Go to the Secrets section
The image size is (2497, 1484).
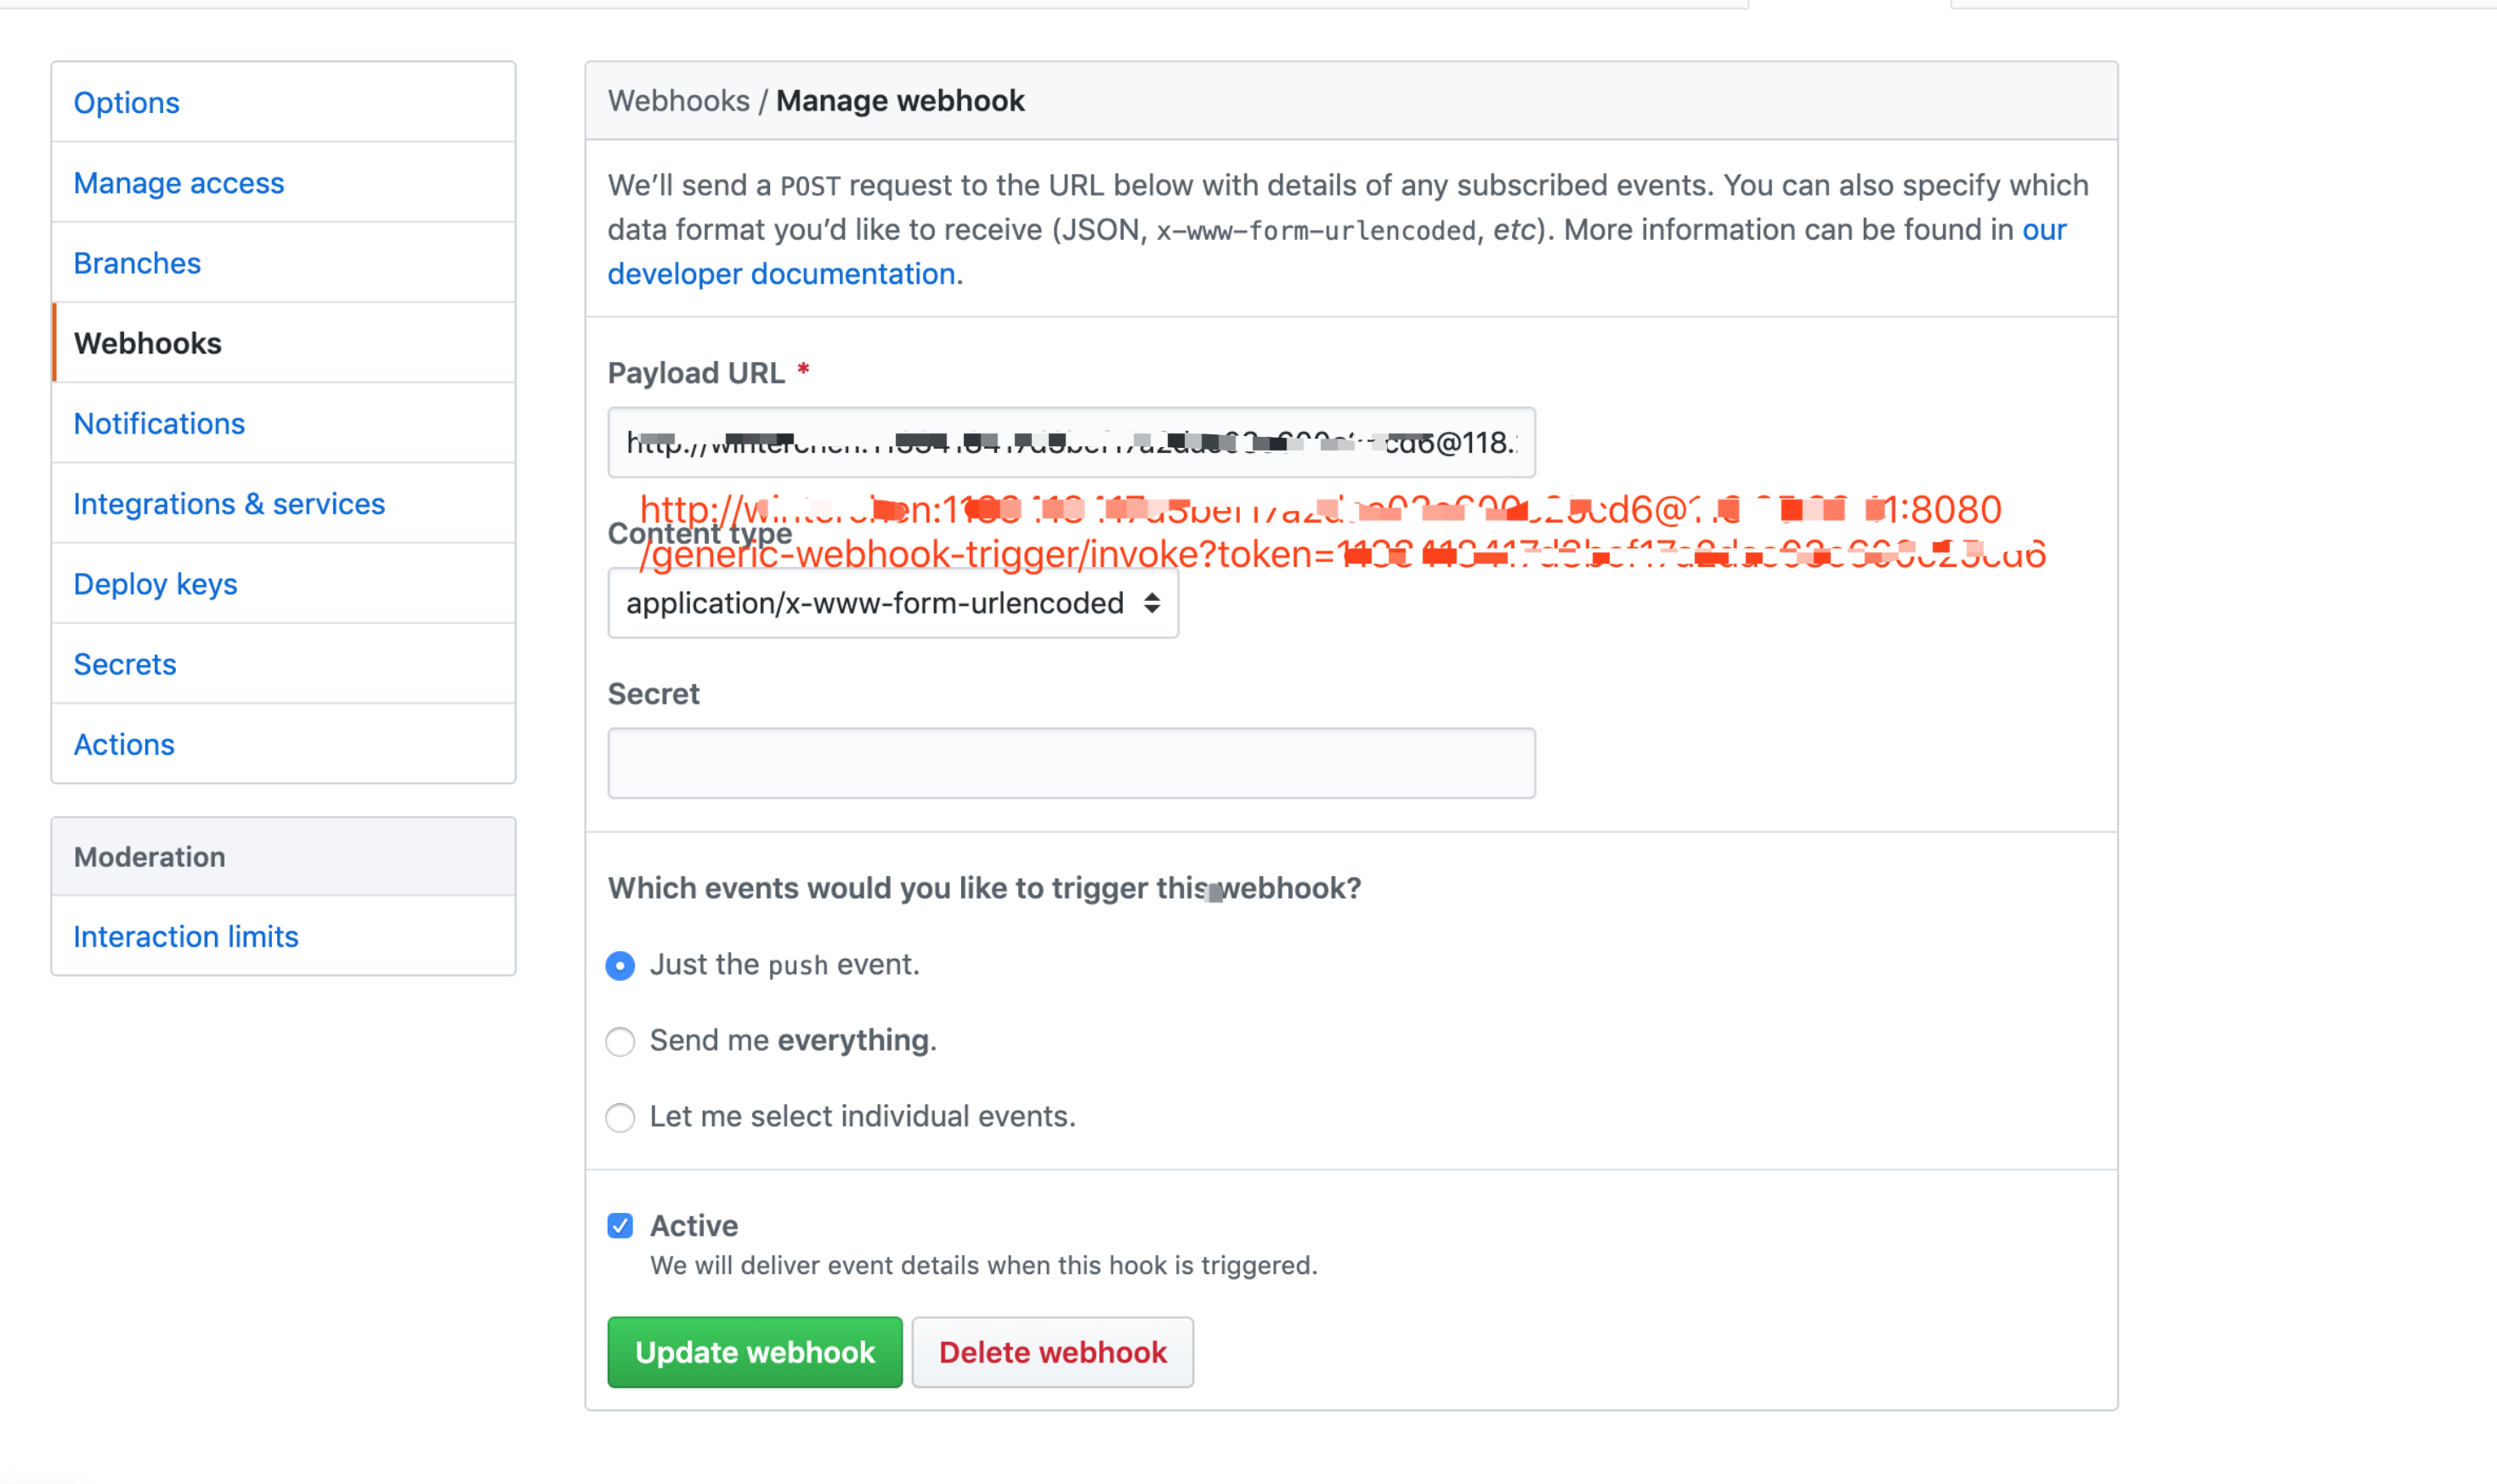(x=125, y=664)
